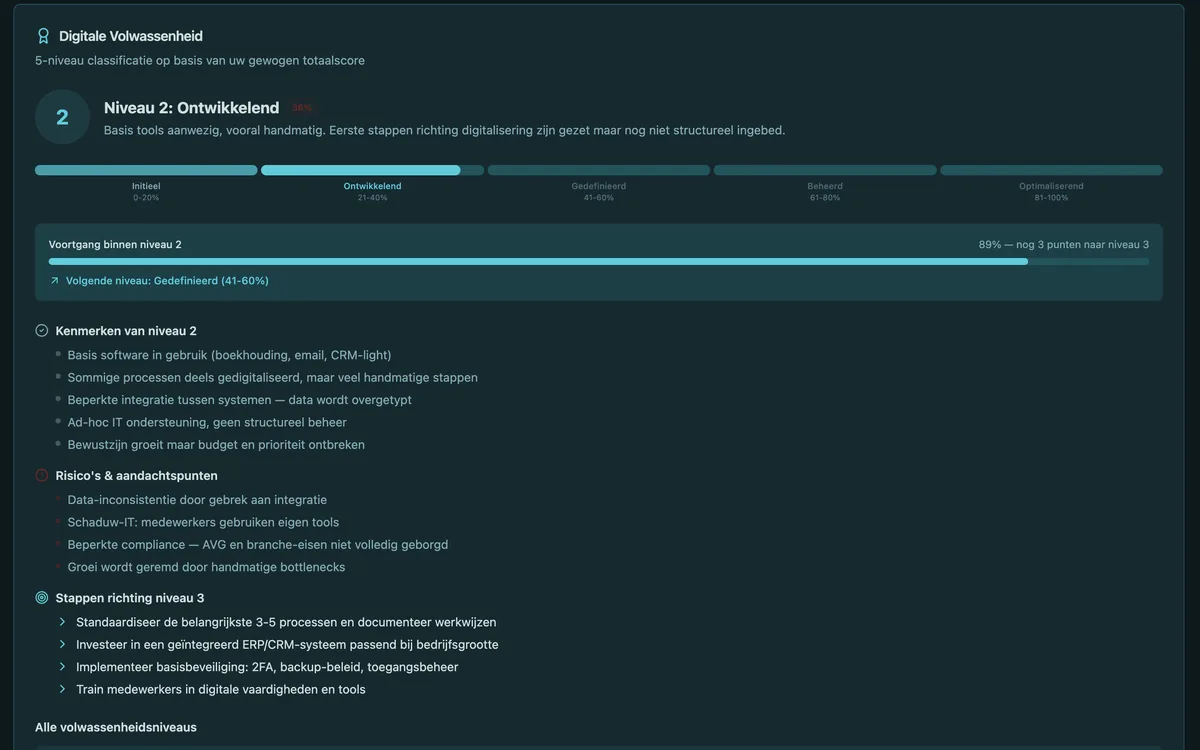This screenshot has width=1200, height=750.
Task: Click the 'Basis tools aanwezig' description text
Action: tap(445, 130)
